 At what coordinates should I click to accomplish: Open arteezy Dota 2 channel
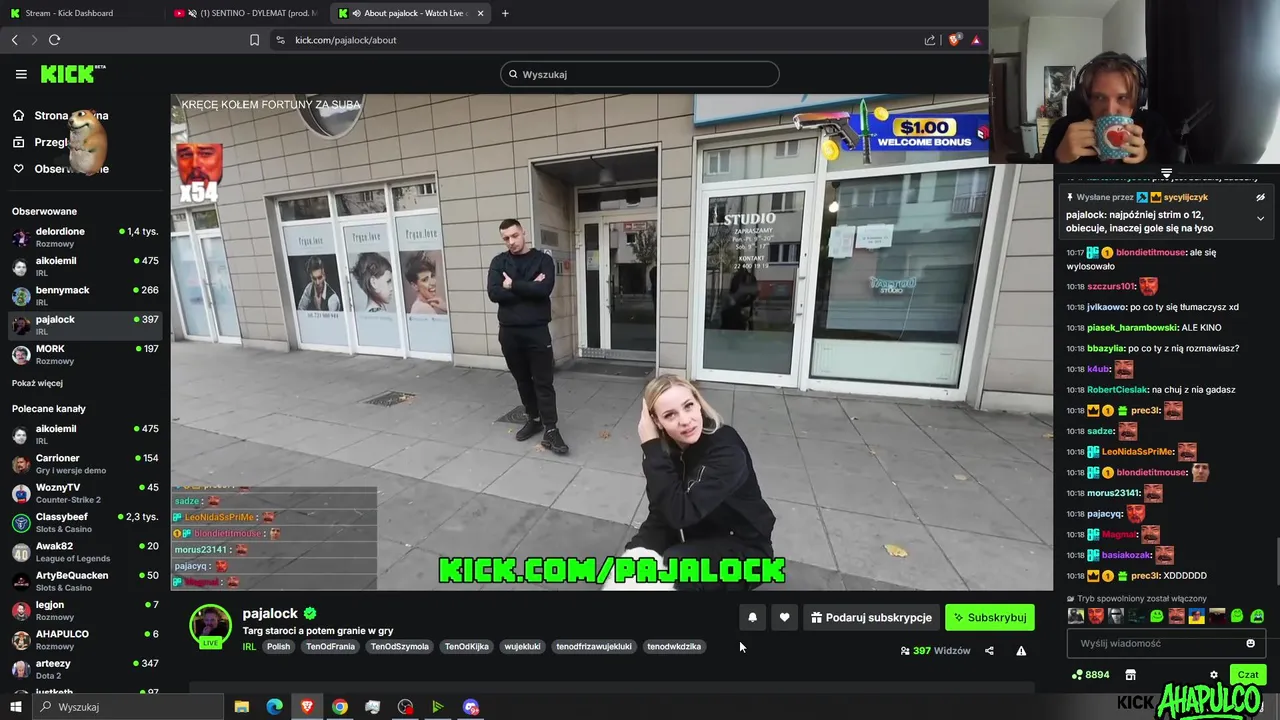click(x=85, y=669)
